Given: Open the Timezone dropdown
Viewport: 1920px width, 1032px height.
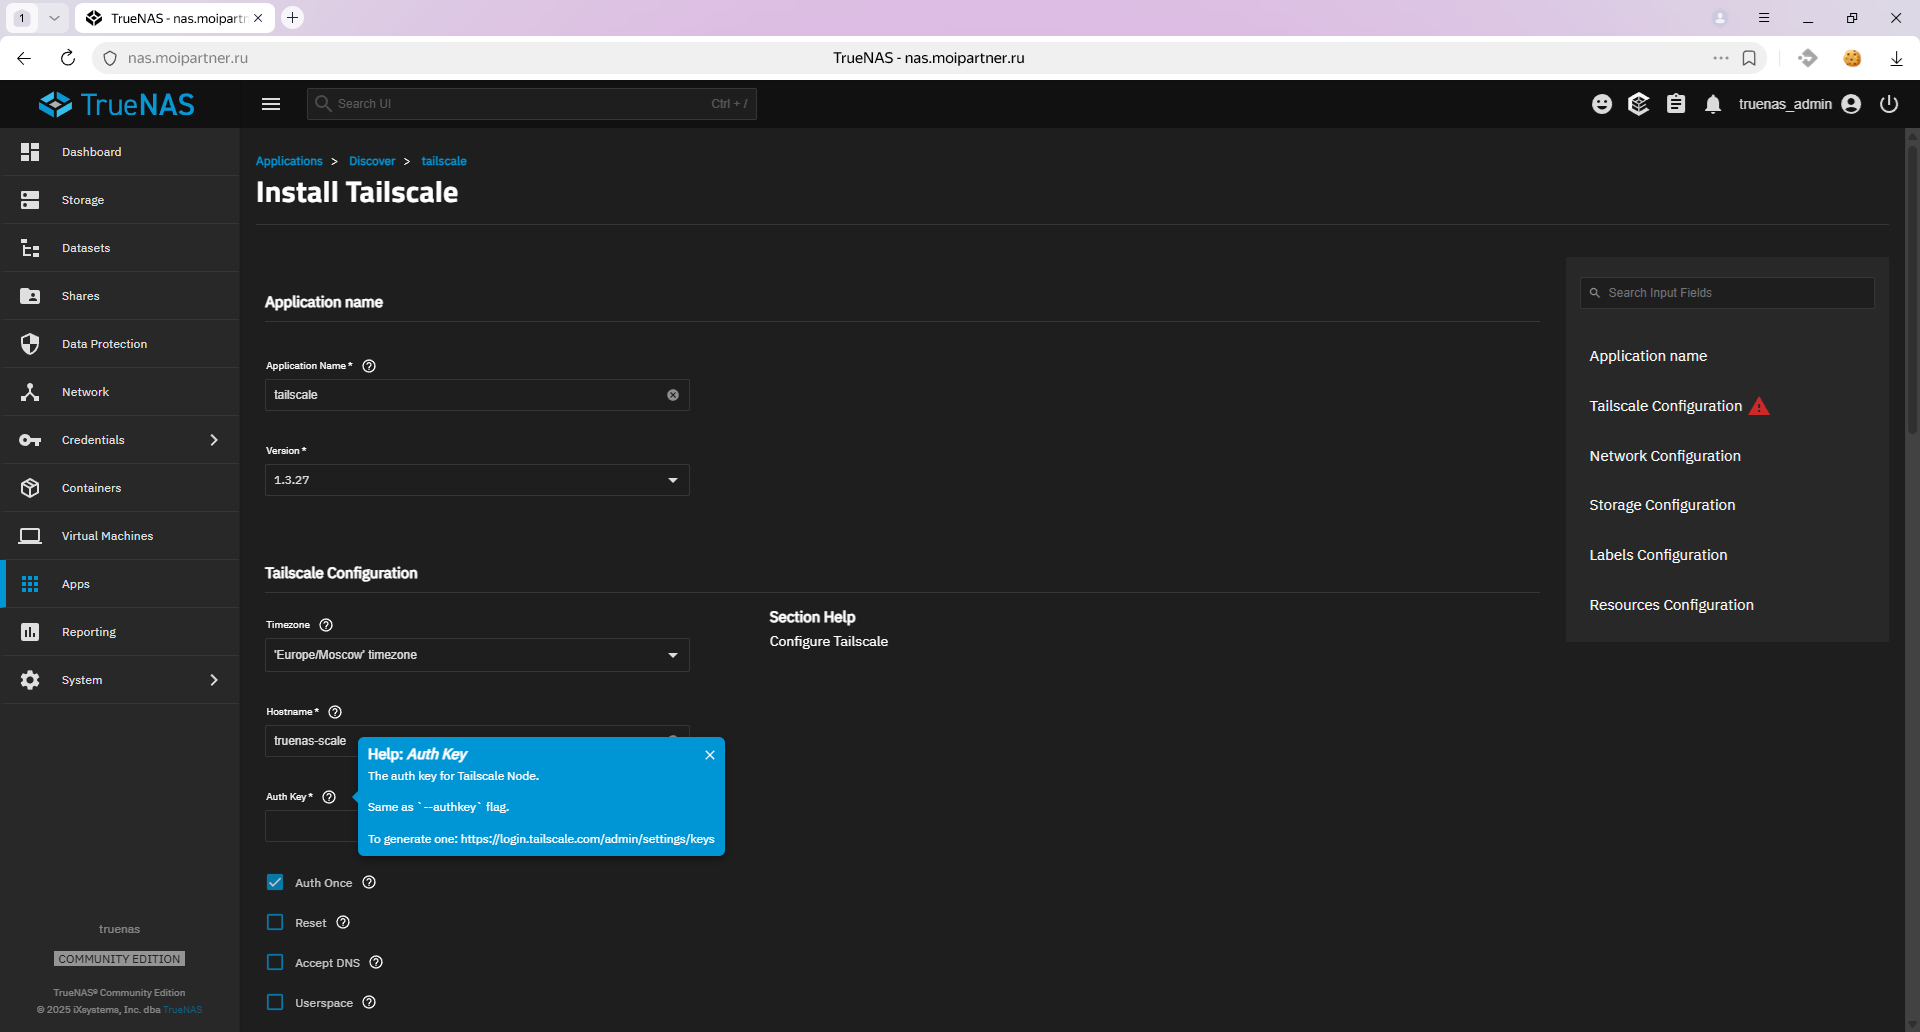Looking at the screenshot, I should [477, 655].
